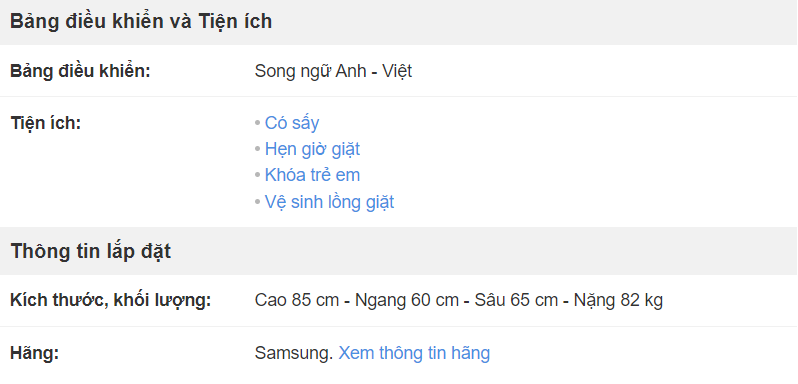The image size is (798, 384).
Task: Click the Bảng điều khiển: row label
Action: (80, 71)
